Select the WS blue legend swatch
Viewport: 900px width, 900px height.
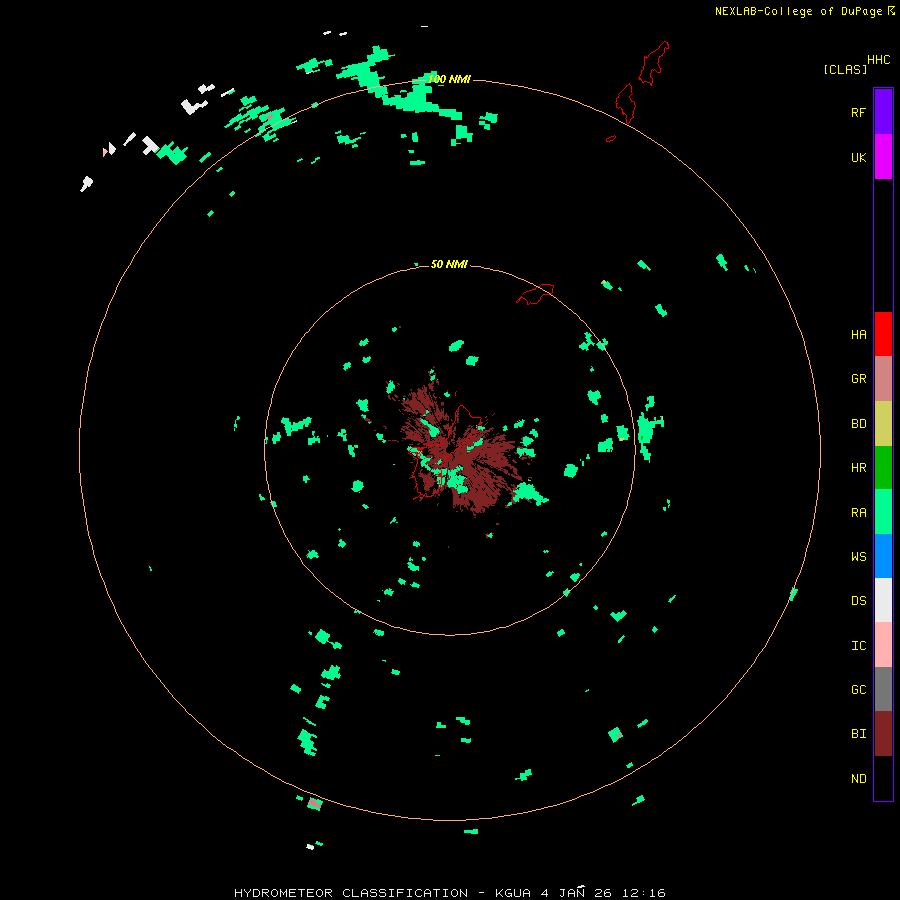coord(883,556)
